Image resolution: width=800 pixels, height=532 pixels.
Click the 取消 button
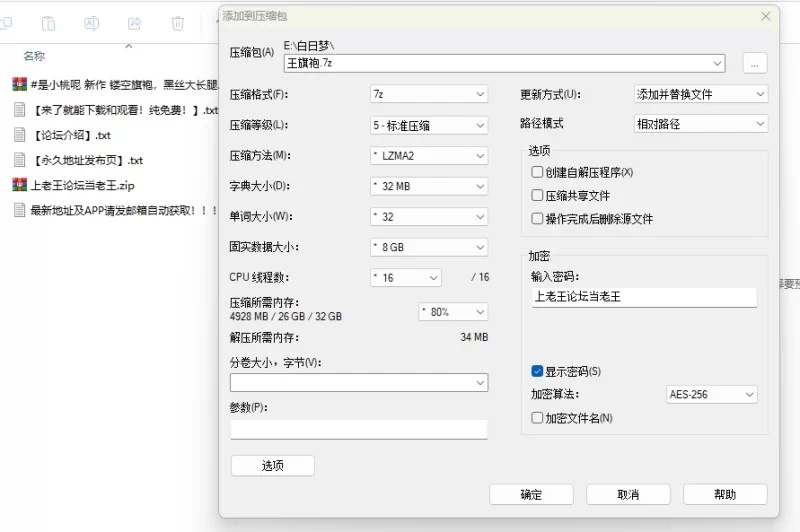(x=628, y=494)
